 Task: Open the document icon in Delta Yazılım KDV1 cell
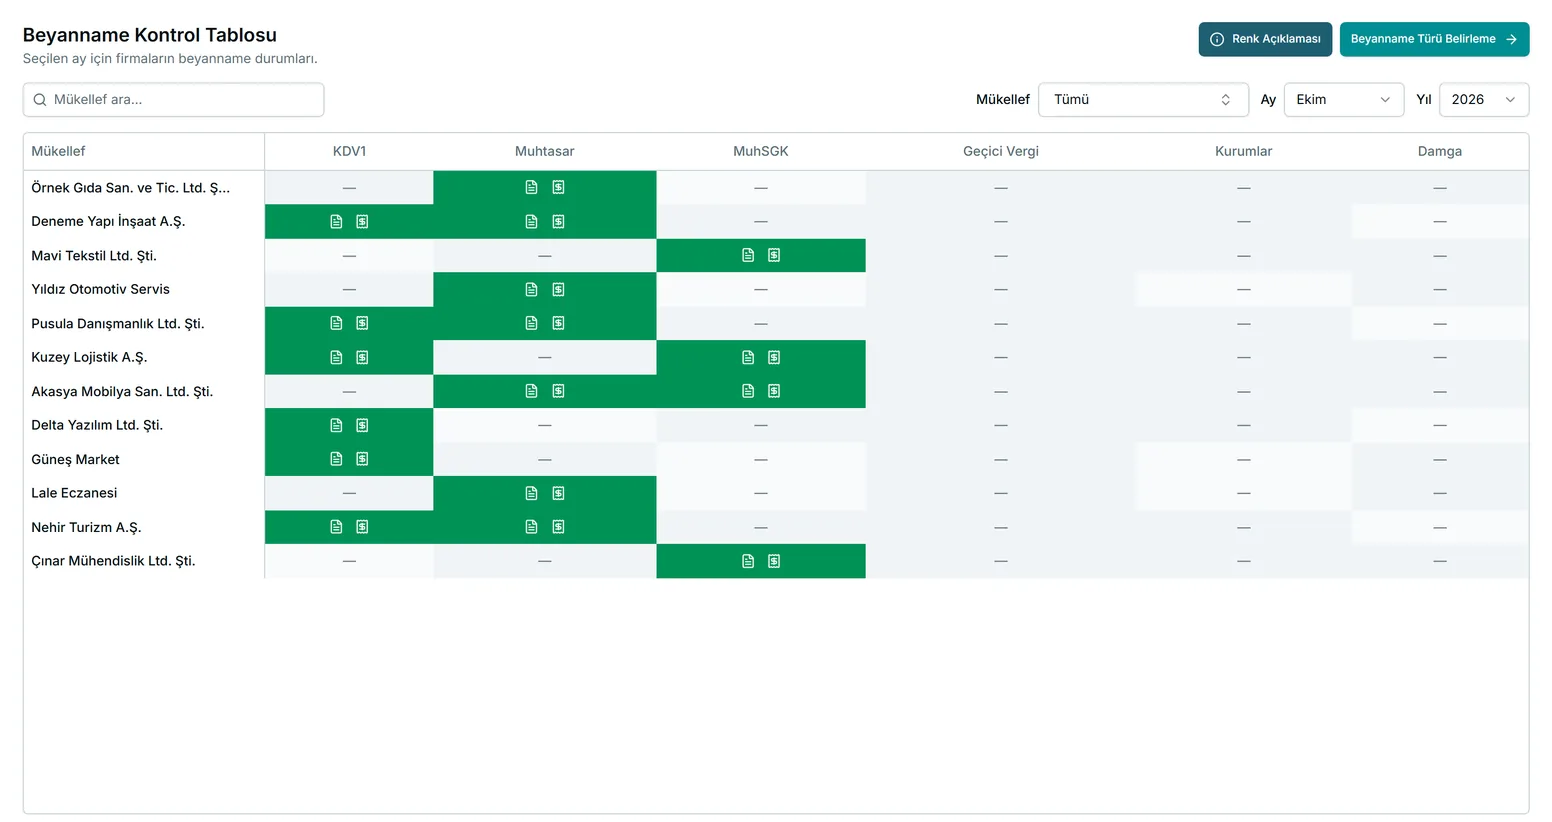(x=336, y=425)
